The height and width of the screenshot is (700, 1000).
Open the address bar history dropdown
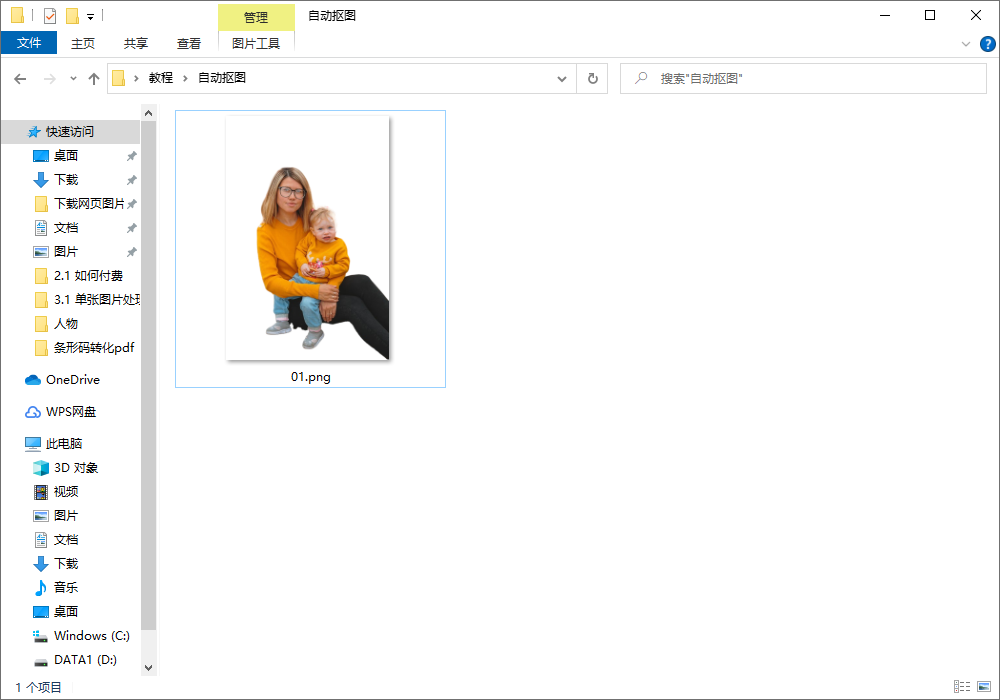(x=562, y=78)
